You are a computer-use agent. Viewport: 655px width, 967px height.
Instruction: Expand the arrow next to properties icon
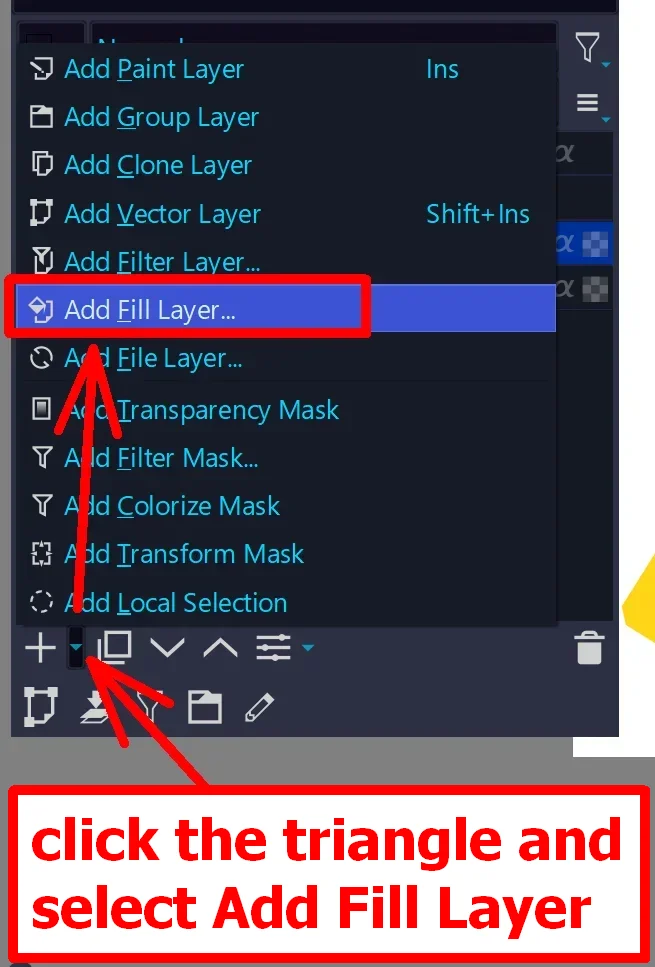308,648
